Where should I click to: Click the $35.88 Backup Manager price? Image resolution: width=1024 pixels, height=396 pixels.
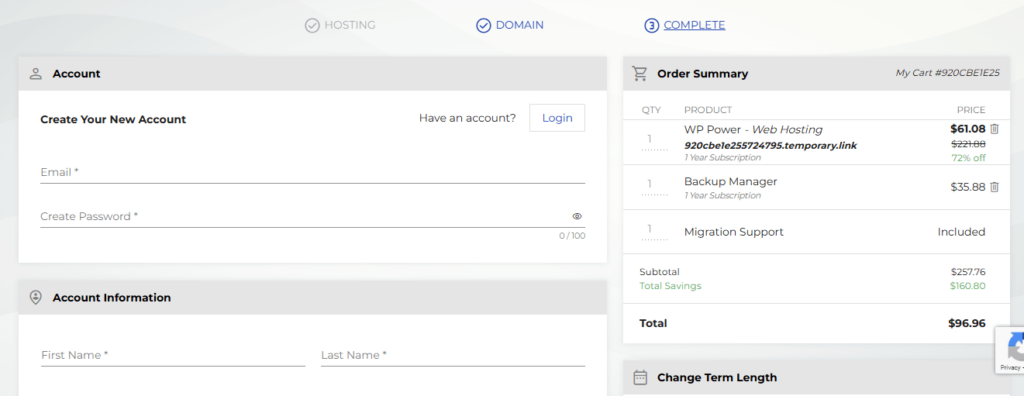tap(968, 187)
